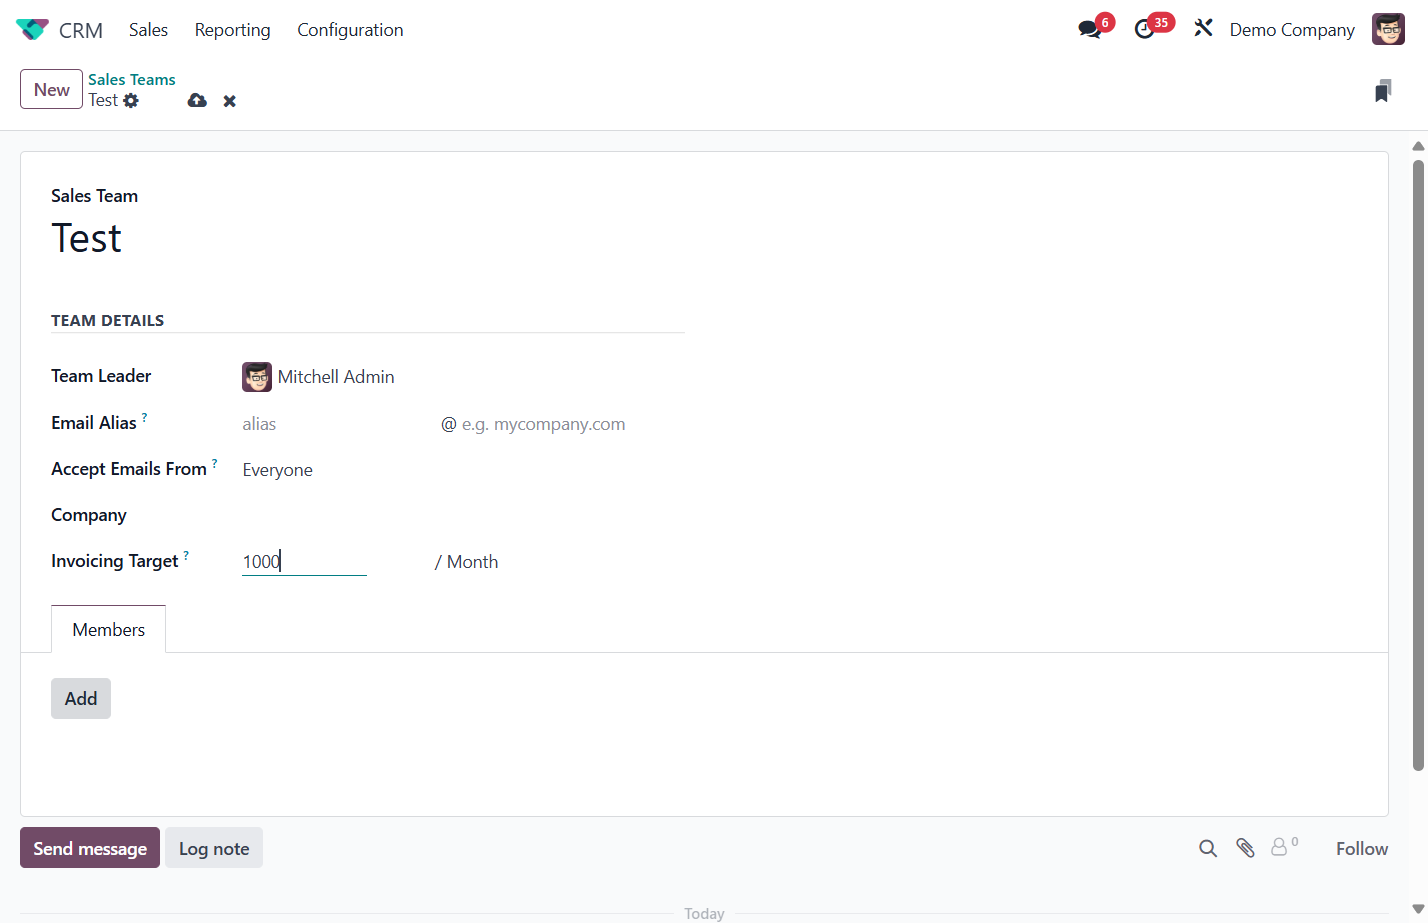Open the Sales menu
This screenshot has width=1428, height=923.
click(148, 30)
